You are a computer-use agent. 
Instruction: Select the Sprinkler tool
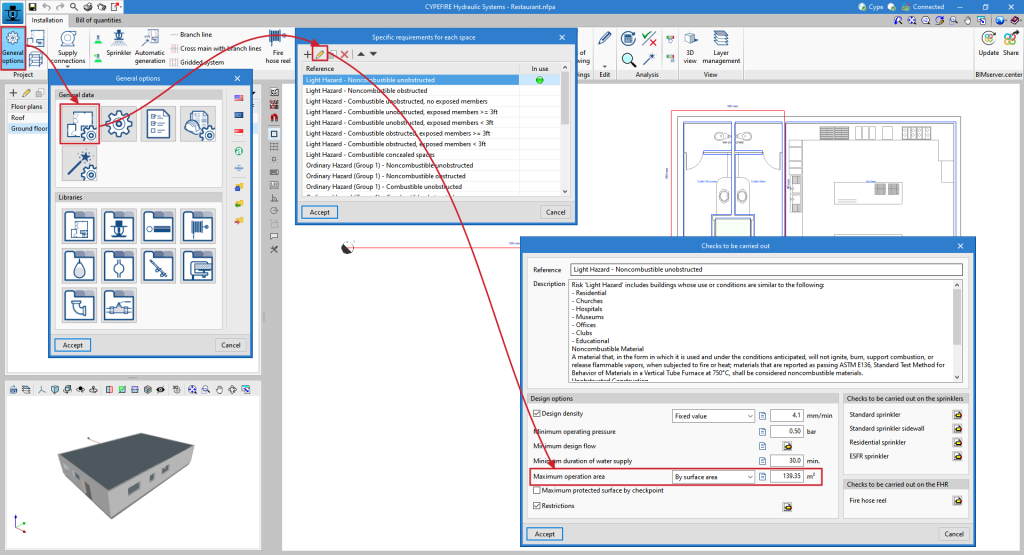(118, 44)
